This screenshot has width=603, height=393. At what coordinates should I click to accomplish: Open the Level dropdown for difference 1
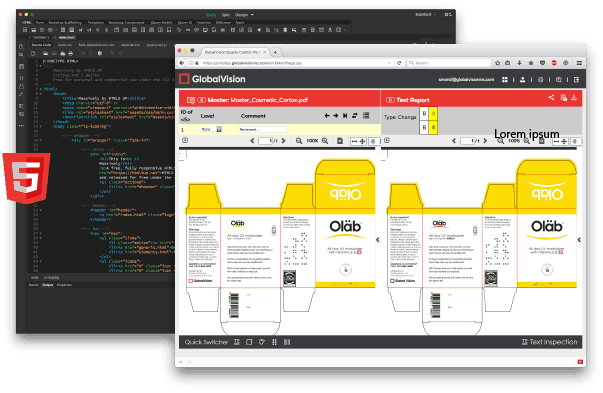pyautogui.click(x=219, y=129)
